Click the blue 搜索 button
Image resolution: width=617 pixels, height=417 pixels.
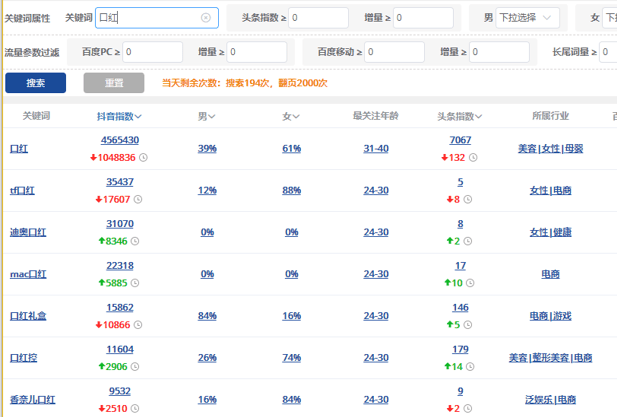35,83
